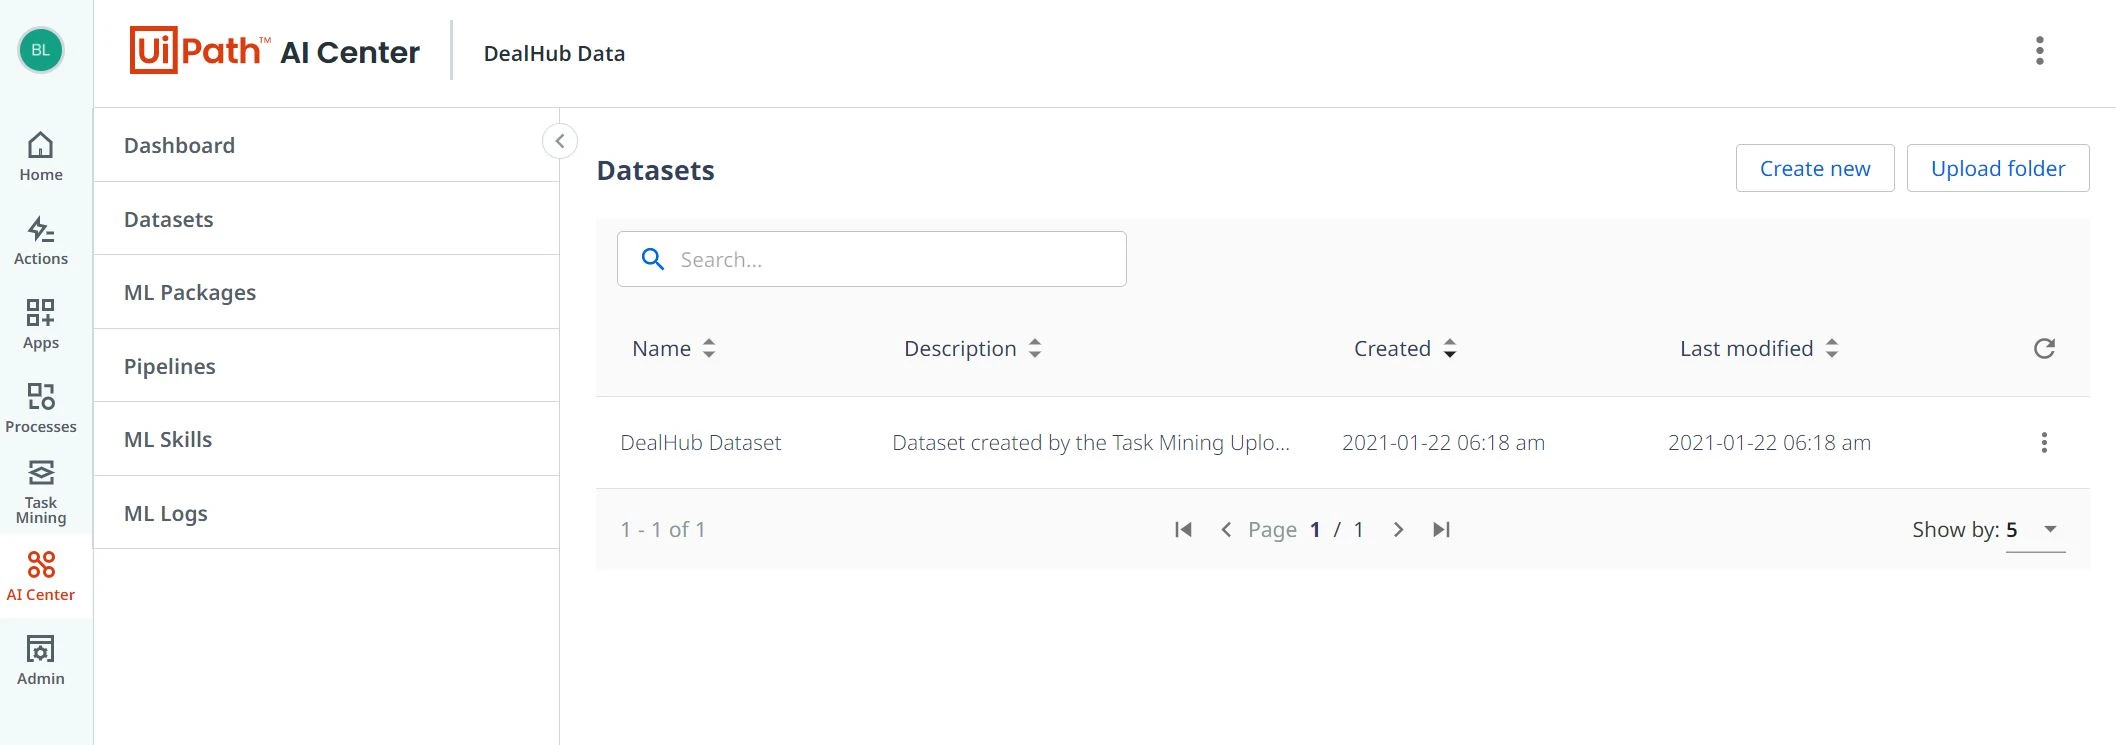The height and width of the screenshot is (745, 2116).
Task: Open Apps in the left rail
Action: pos(41,325)
